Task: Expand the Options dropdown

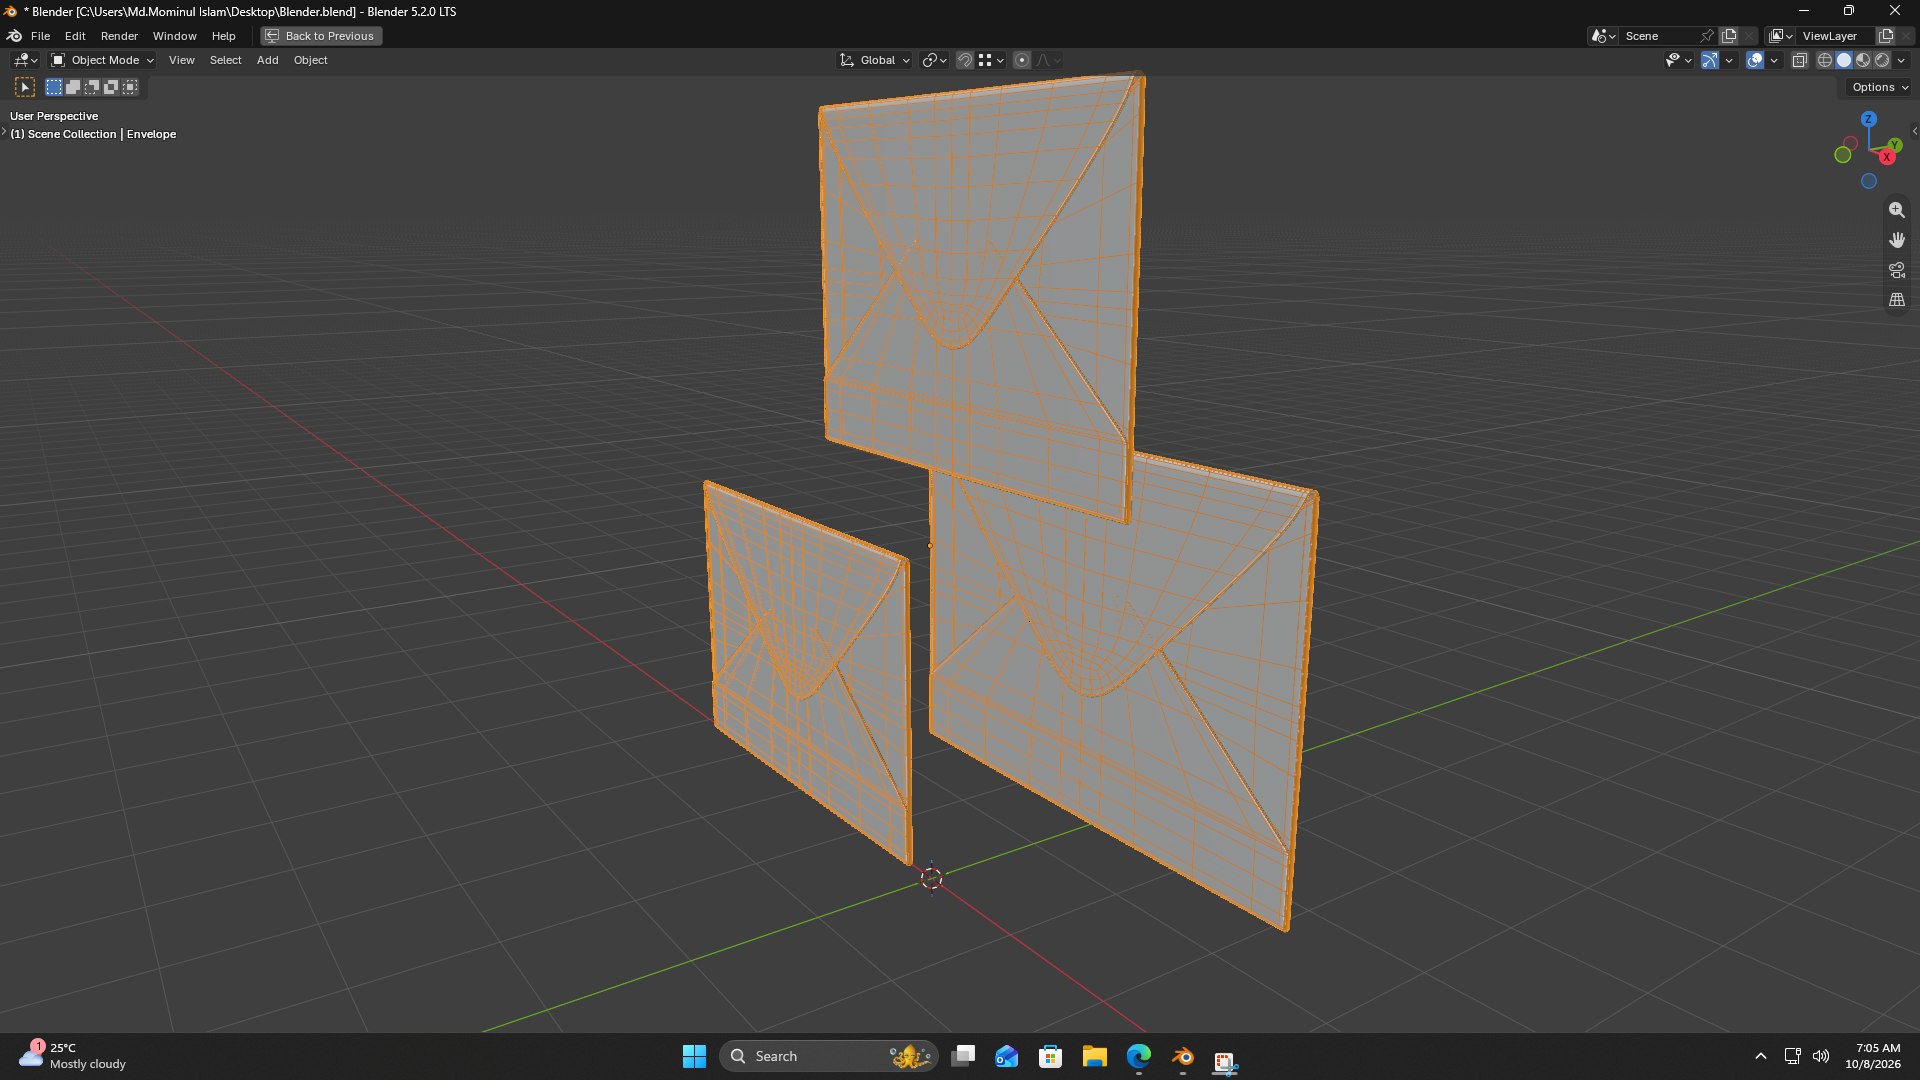Action: 1880,88
